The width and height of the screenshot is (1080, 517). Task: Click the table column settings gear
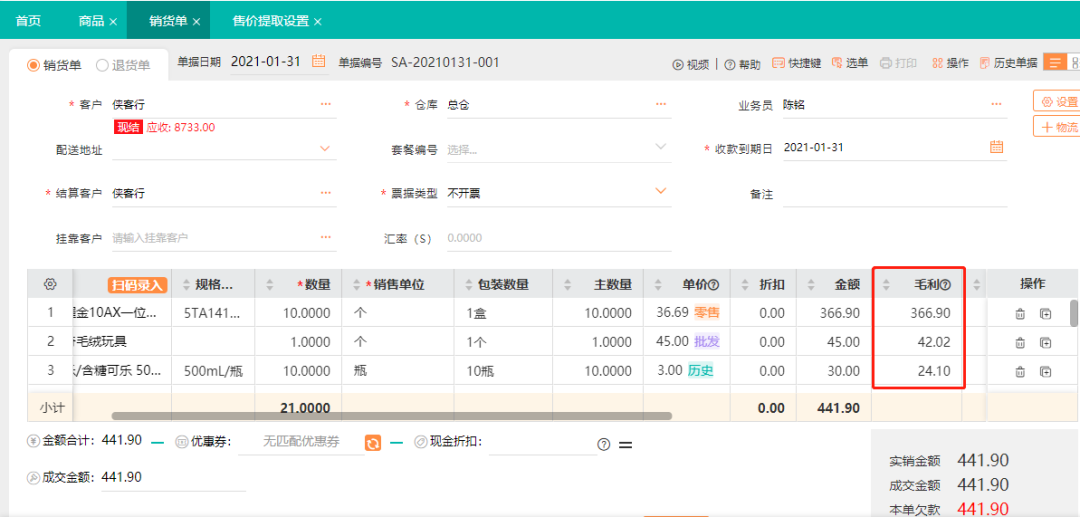coord(50,285)
